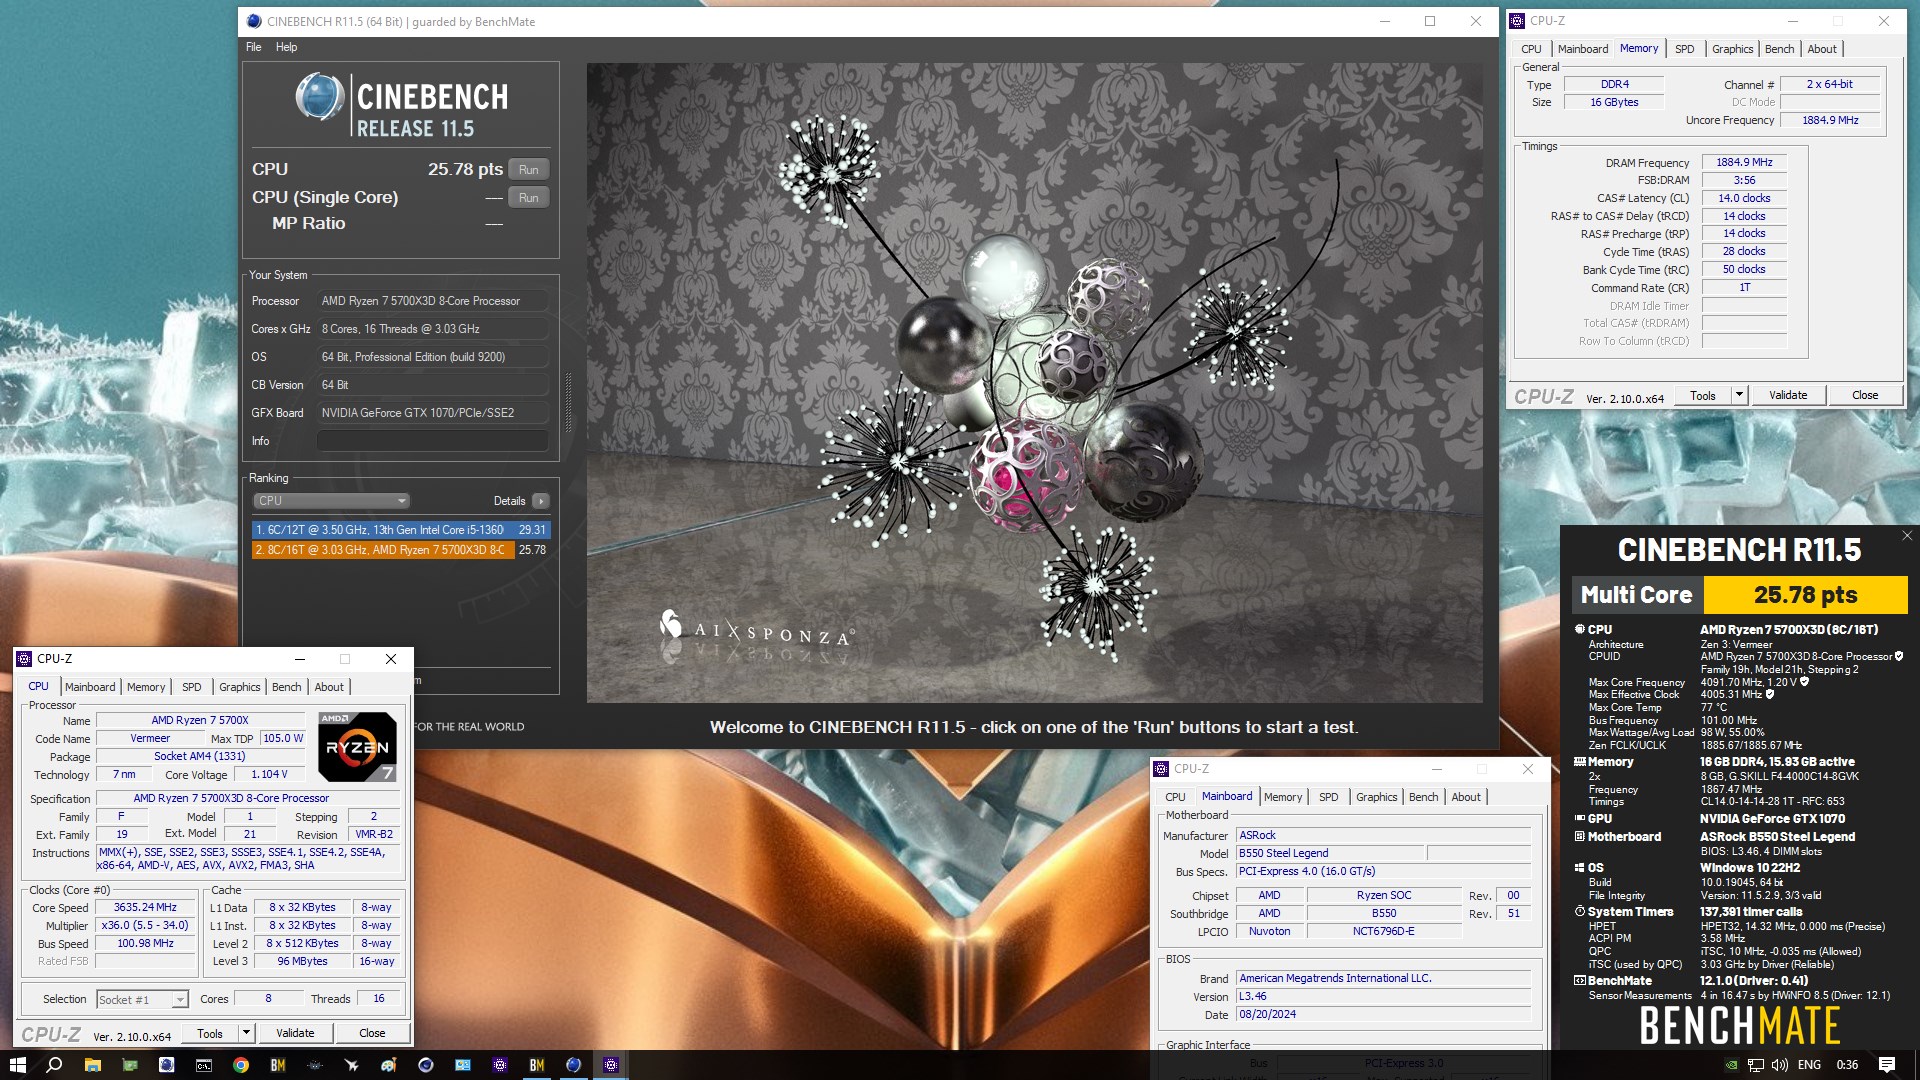Viewport: 1920px width, 1080px height.
Task: Click Cinebench title bar app icon
Action: coord(254,21)
